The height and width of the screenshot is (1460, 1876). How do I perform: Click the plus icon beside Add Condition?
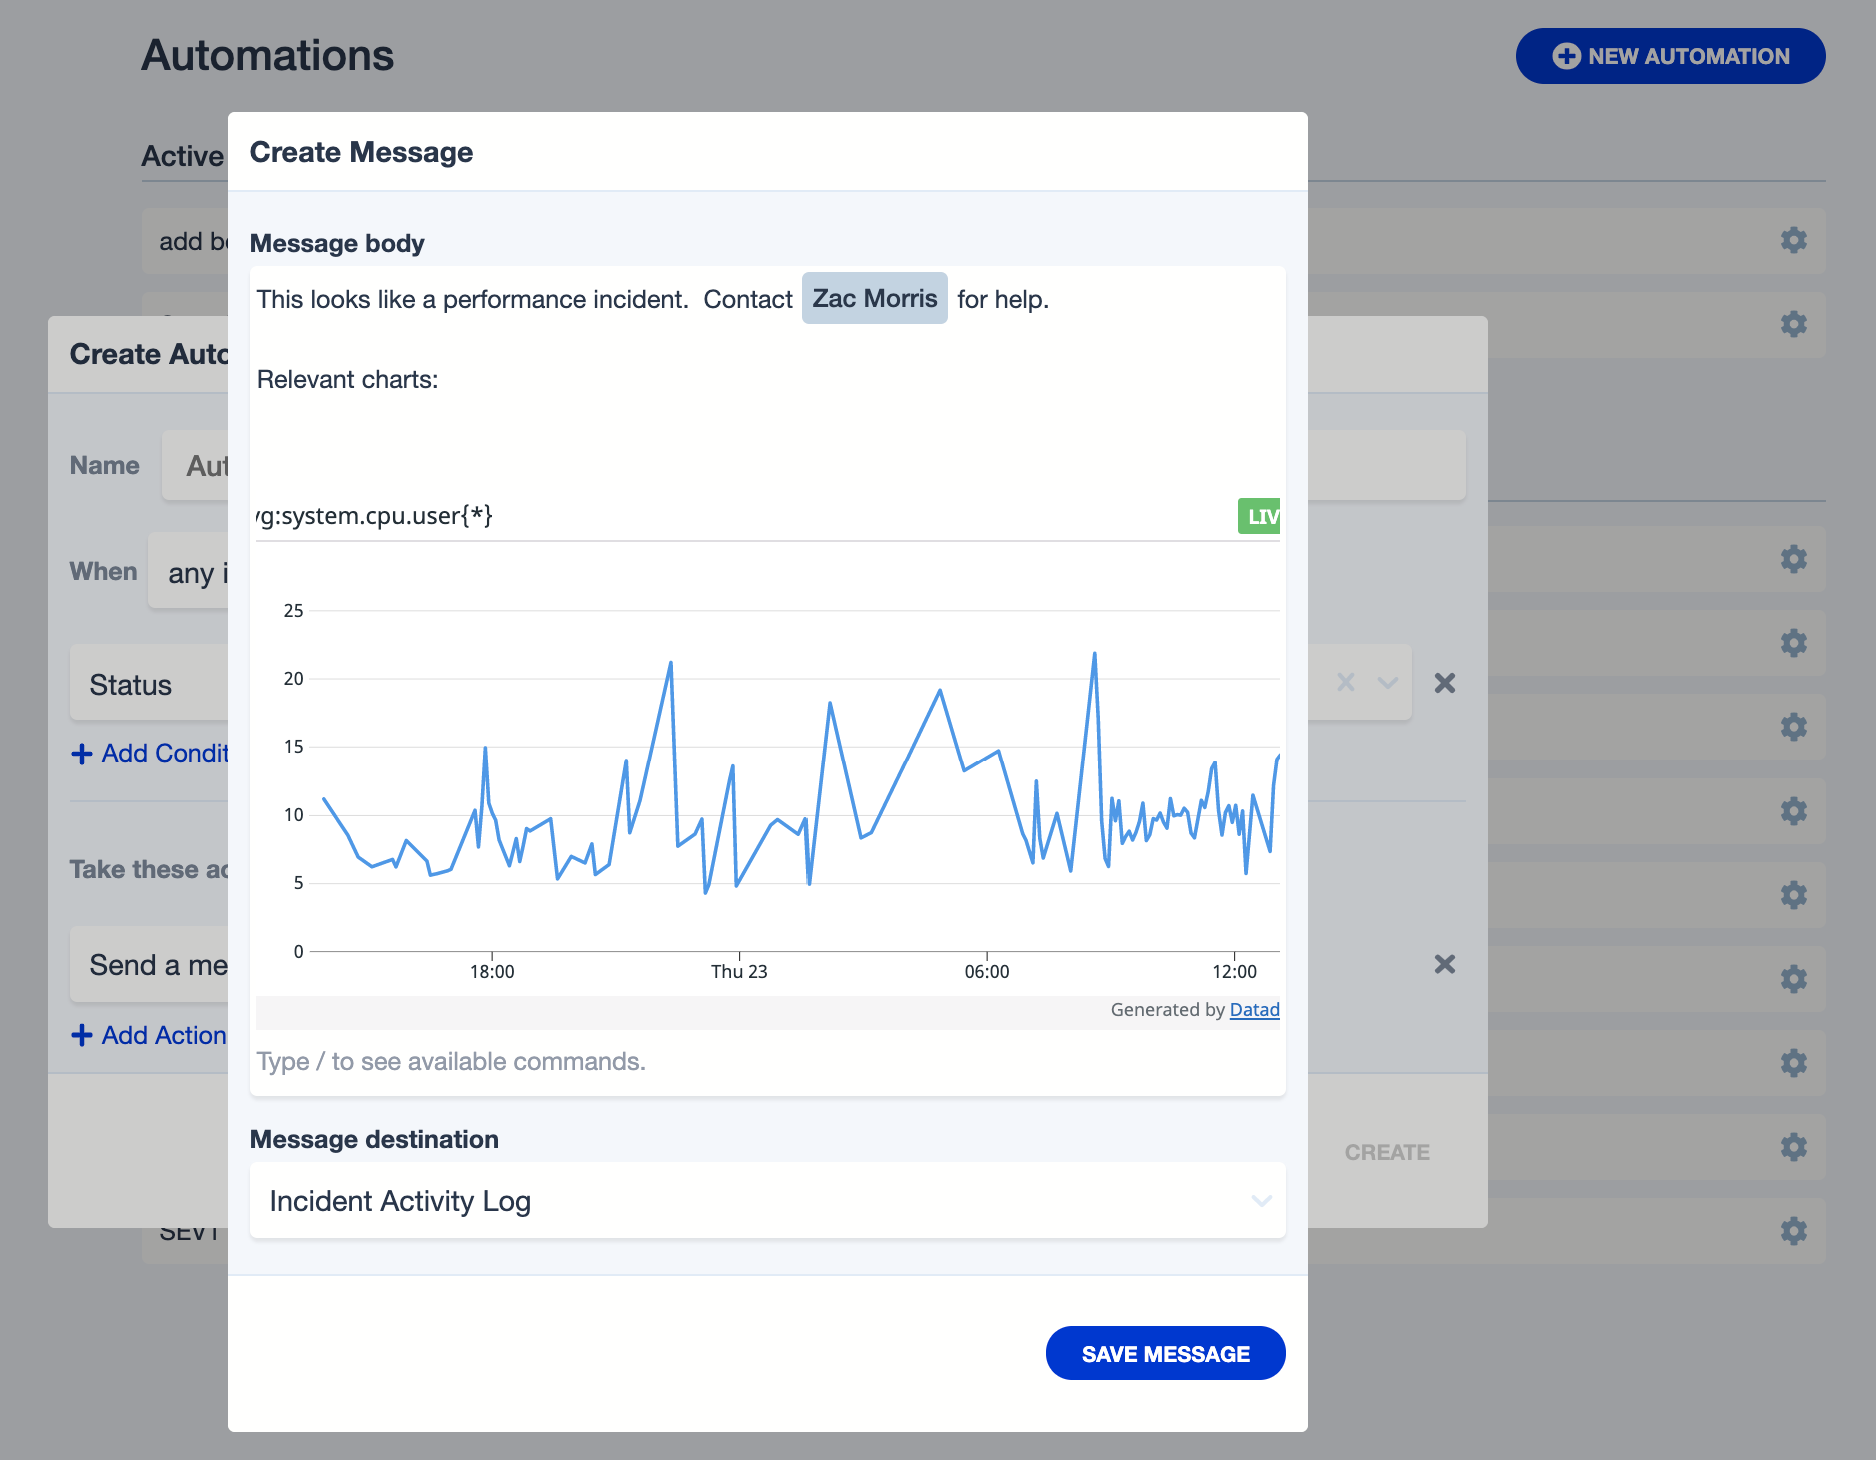(82, 754)
